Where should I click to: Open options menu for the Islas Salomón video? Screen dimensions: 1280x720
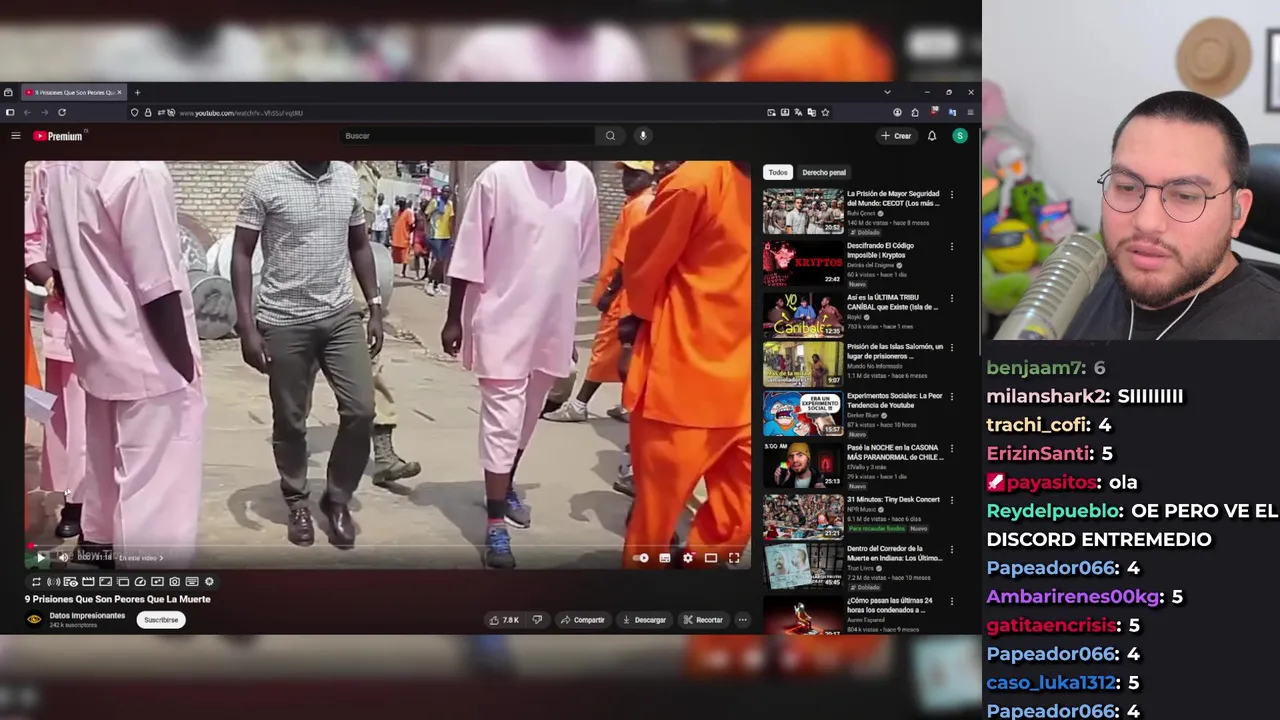(951, 348)
